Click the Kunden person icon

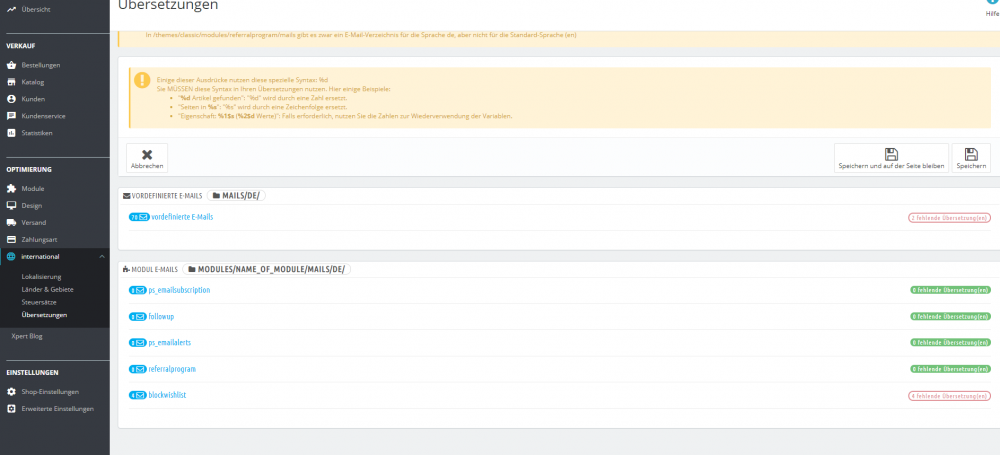click(x=11, y=99)
